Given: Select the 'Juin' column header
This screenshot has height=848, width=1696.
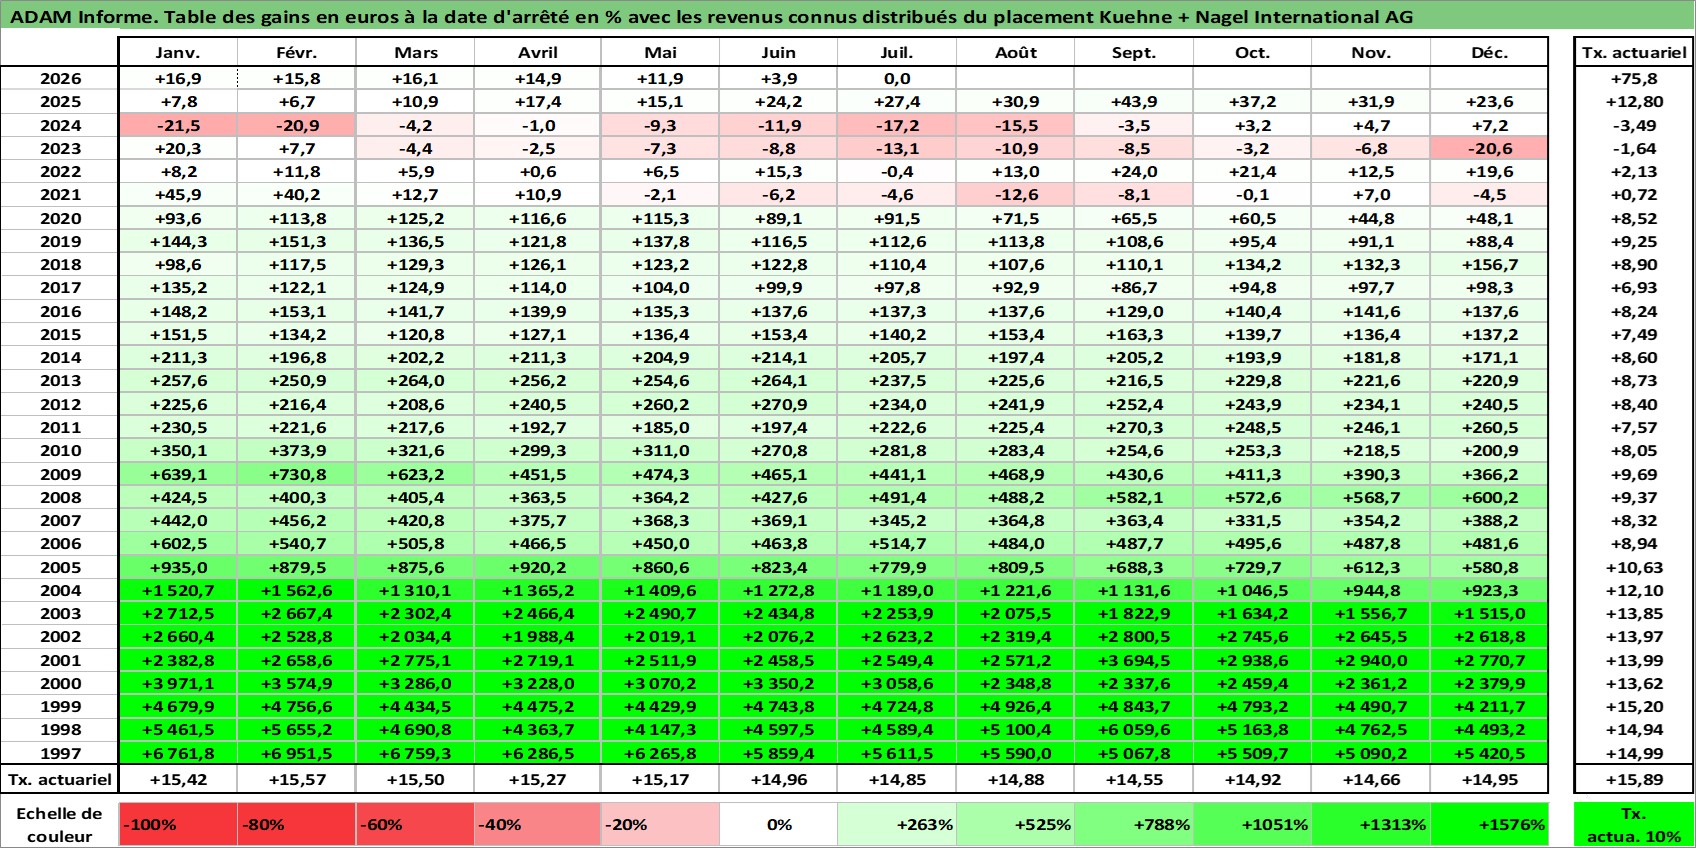Looking at the screenshot, I should point(779,52).
